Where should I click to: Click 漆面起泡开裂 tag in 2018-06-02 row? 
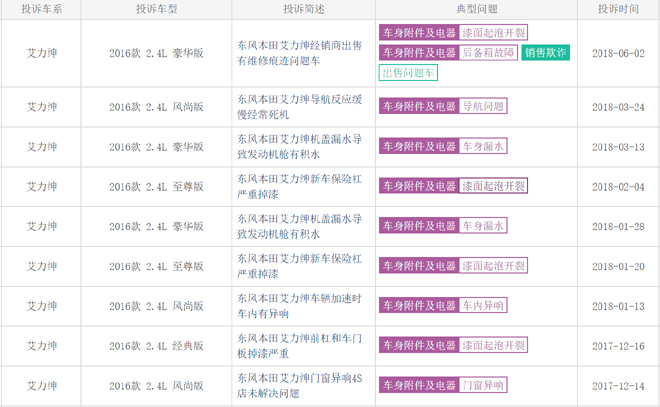[x=493, y=32]
